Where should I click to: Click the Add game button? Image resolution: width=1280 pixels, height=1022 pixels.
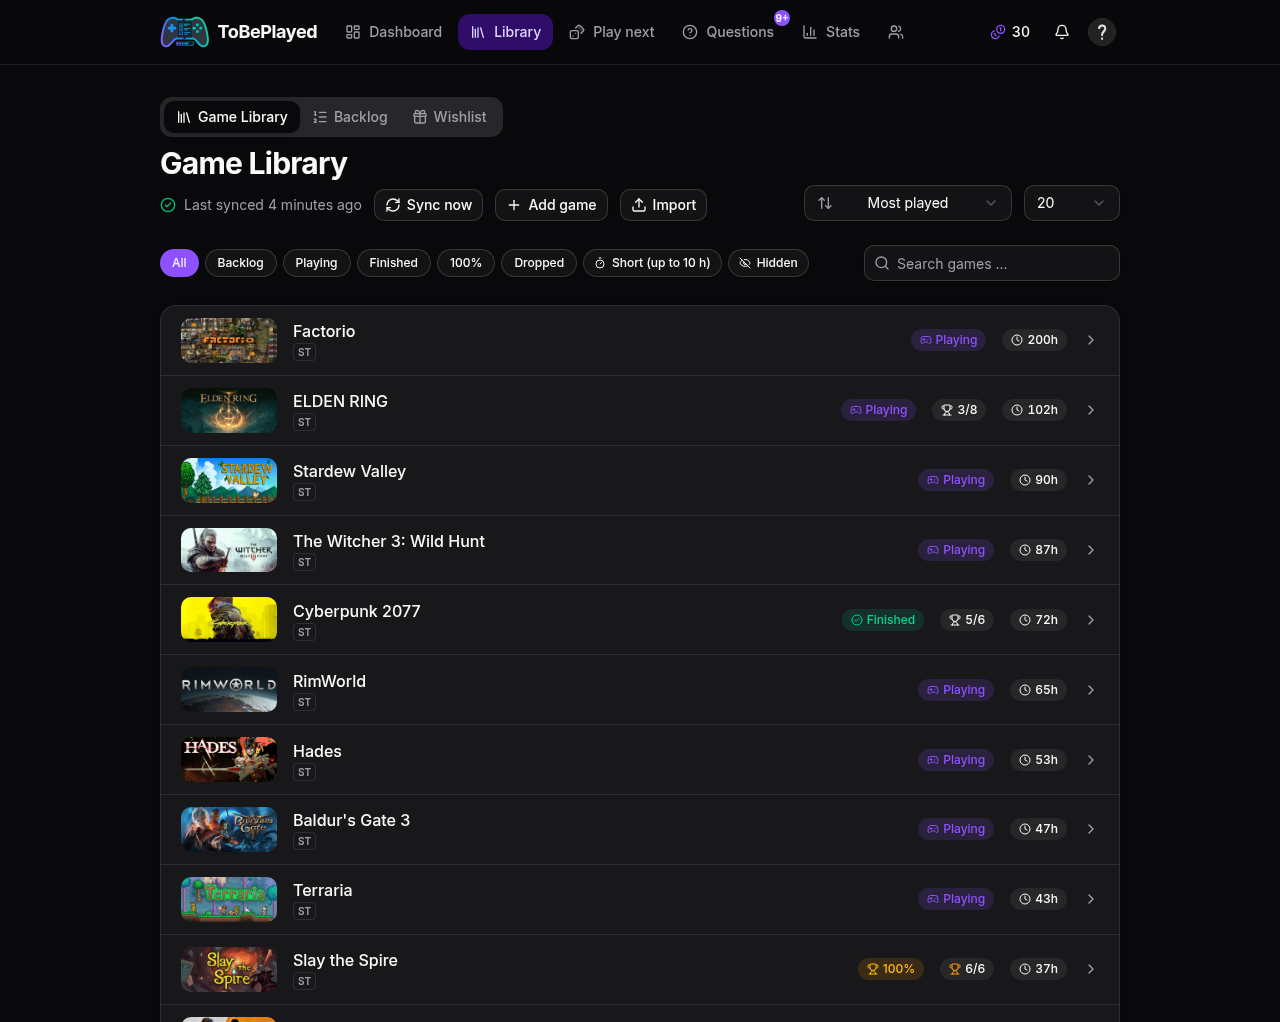(x=551, y=205)
